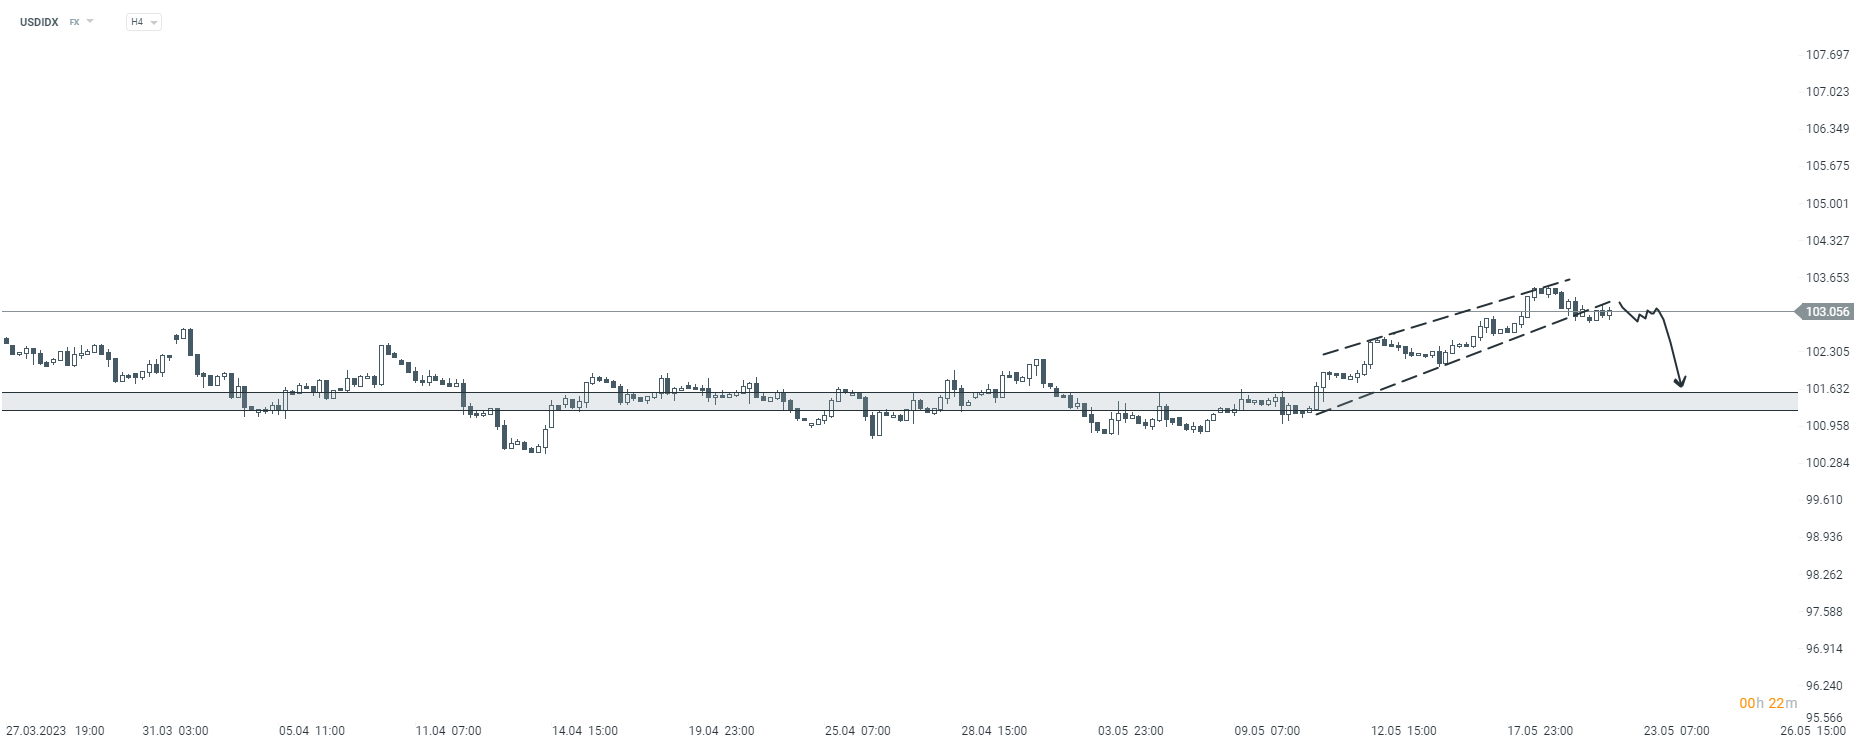
Task: Click the 101.632 price axis label
Action: (1827, 389)
